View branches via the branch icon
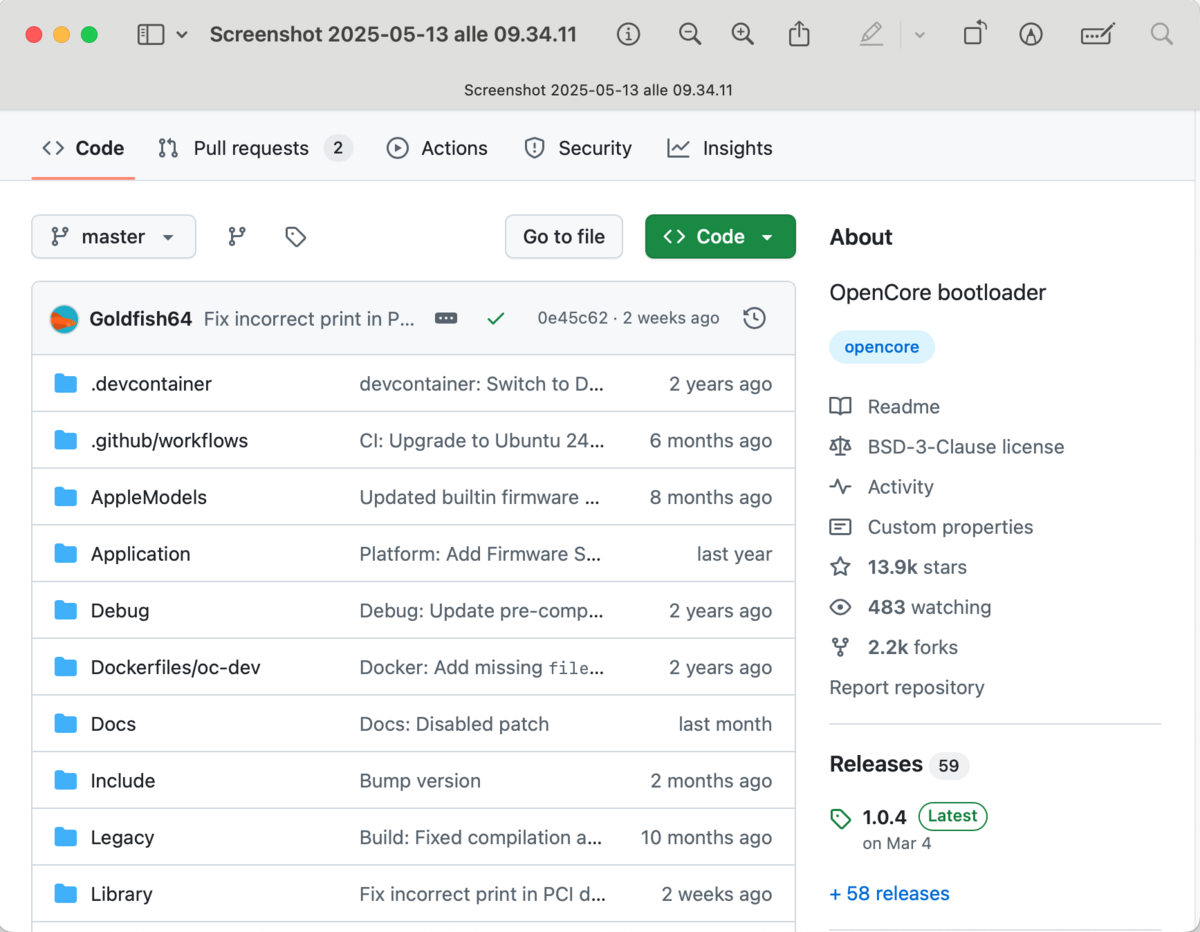 pos(237,237)
